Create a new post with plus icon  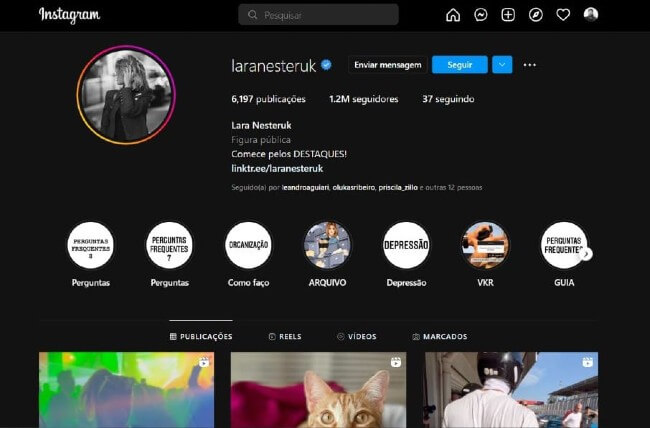[508, 15]
